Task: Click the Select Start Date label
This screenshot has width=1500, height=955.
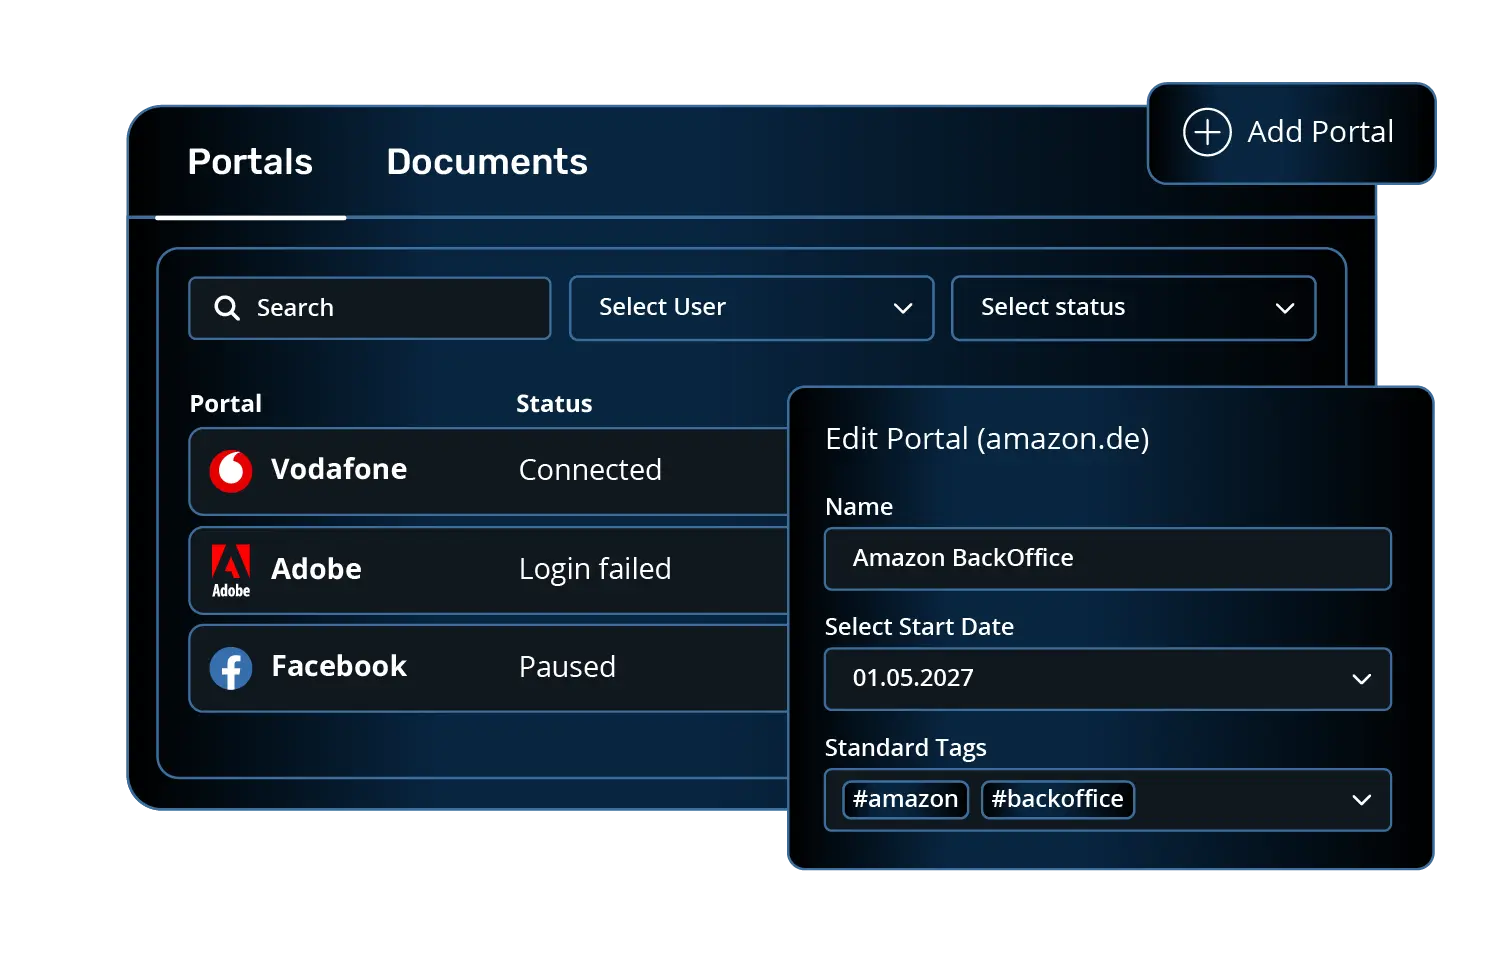Action: [919, 627]
